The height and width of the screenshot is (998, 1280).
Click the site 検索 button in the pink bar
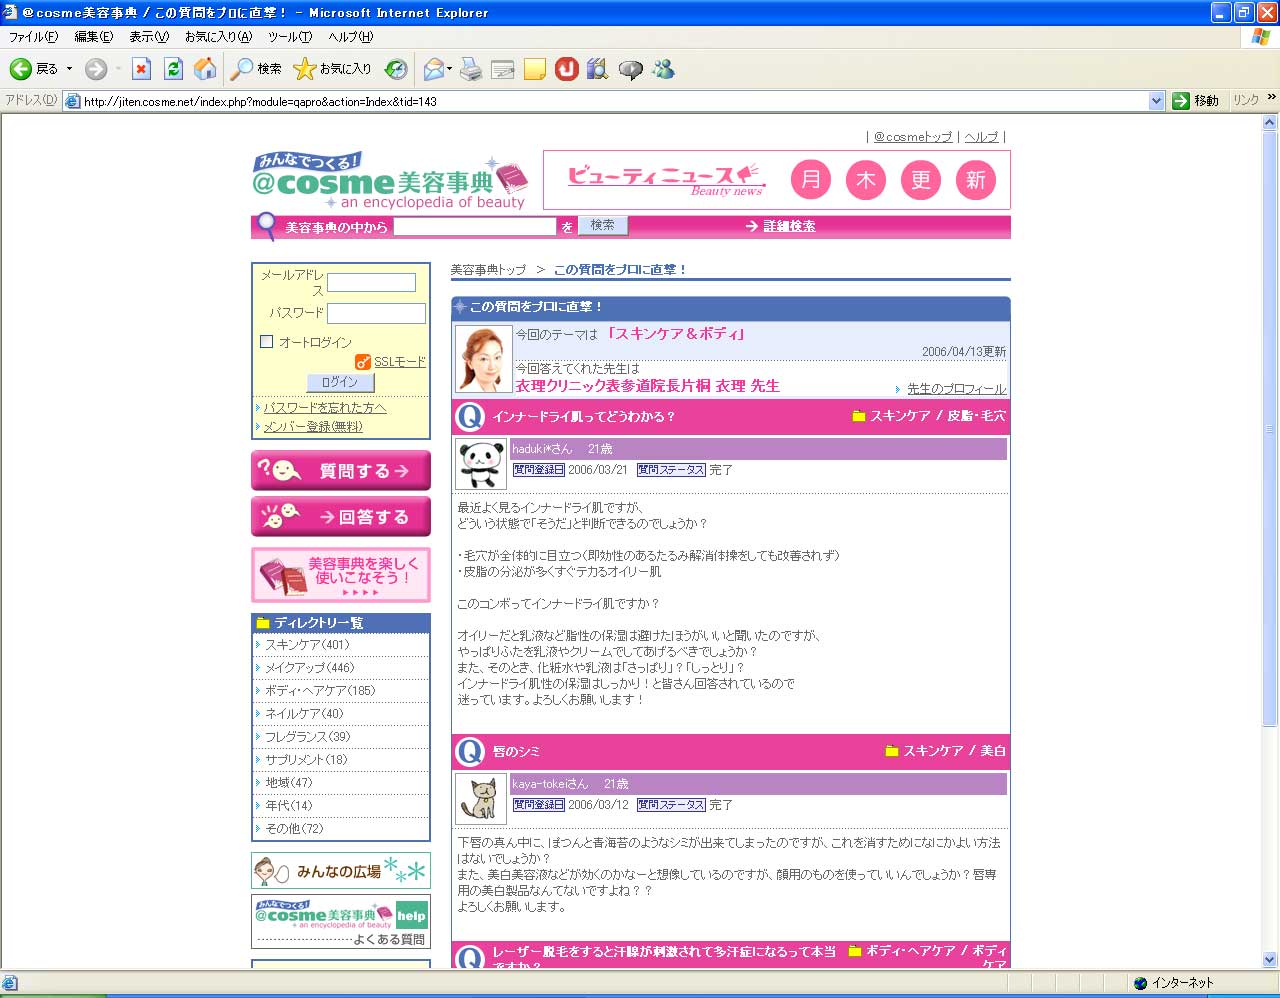click(603, 226)
